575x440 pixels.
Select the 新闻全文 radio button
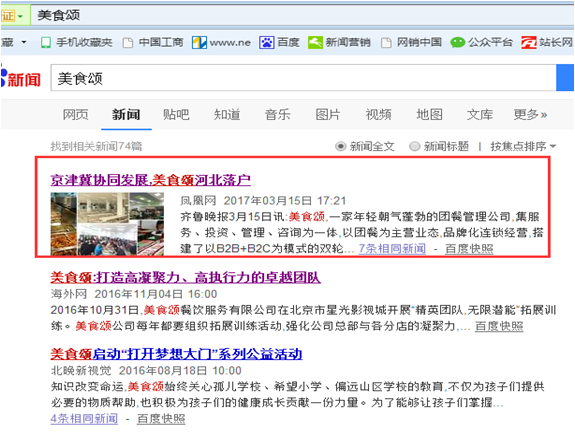pyautogui.click(x=340, y=146)
